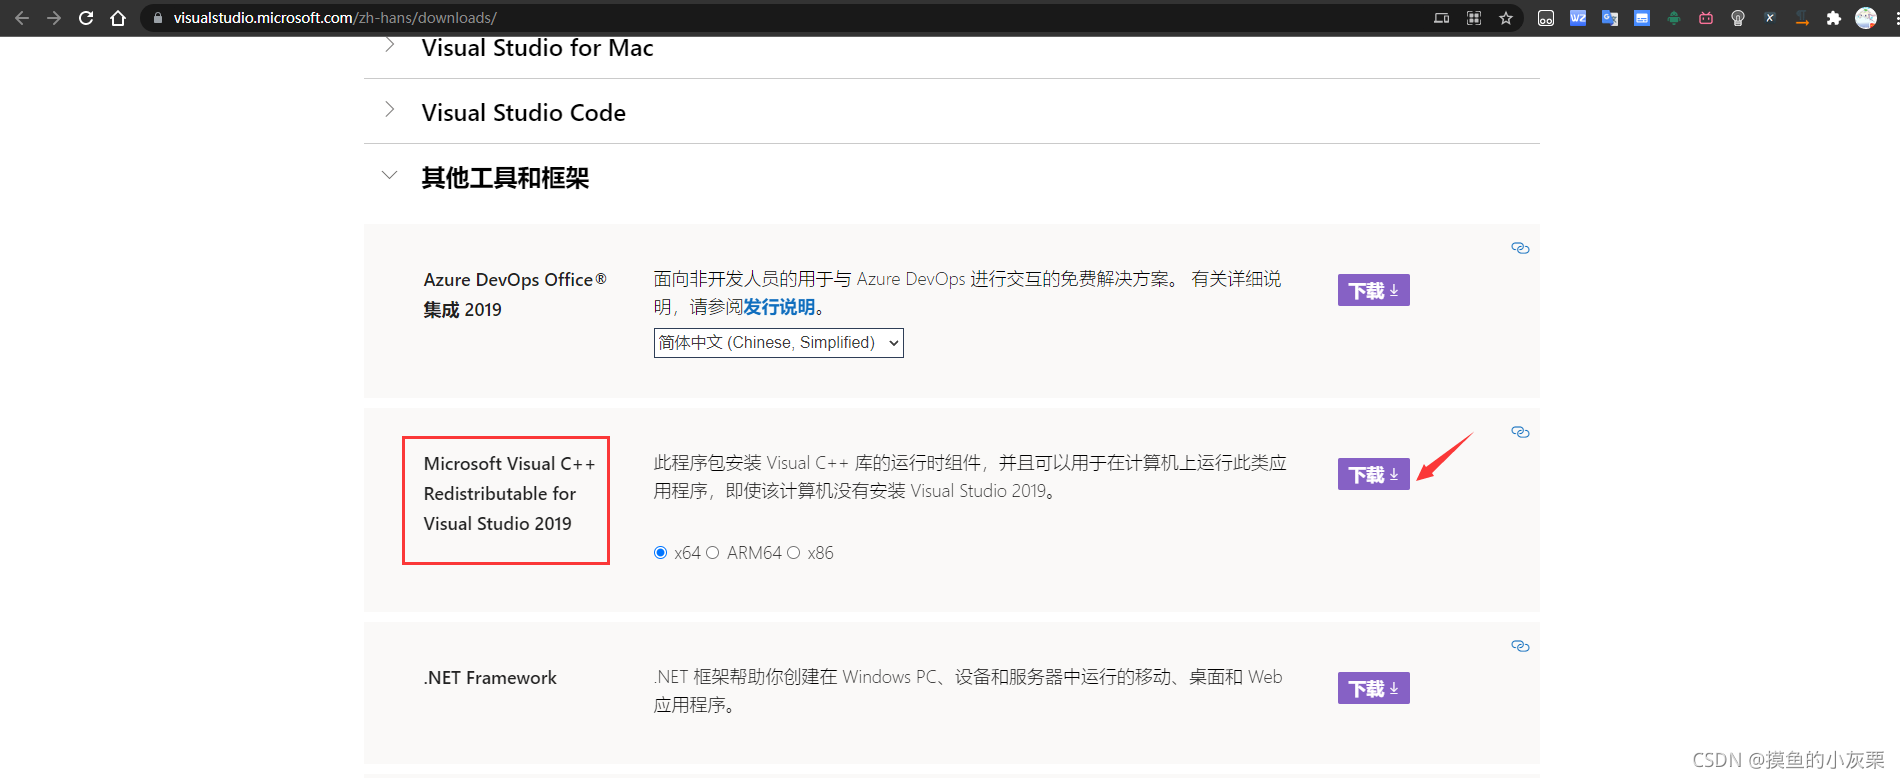Go back using the browser back arrow

click(x=21, y=18)
